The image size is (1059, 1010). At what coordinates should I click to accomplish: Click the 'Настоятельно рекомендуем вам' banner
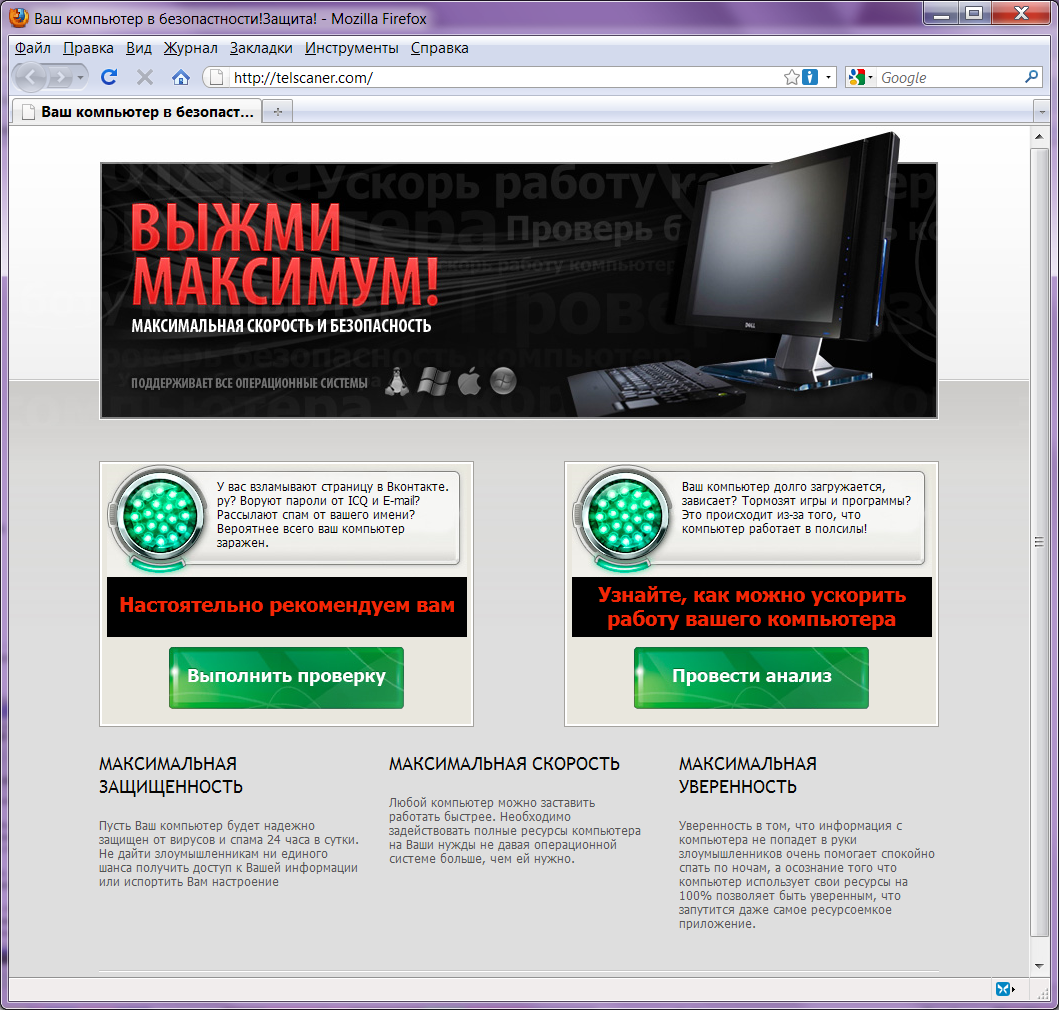pos(287,606)
